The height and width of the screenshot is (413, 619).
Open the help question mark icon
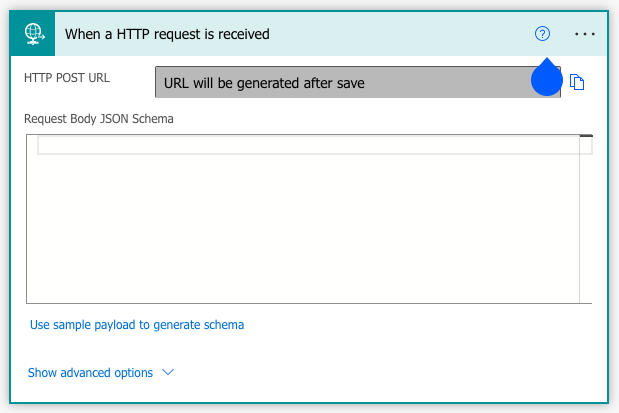click(542, 33)
